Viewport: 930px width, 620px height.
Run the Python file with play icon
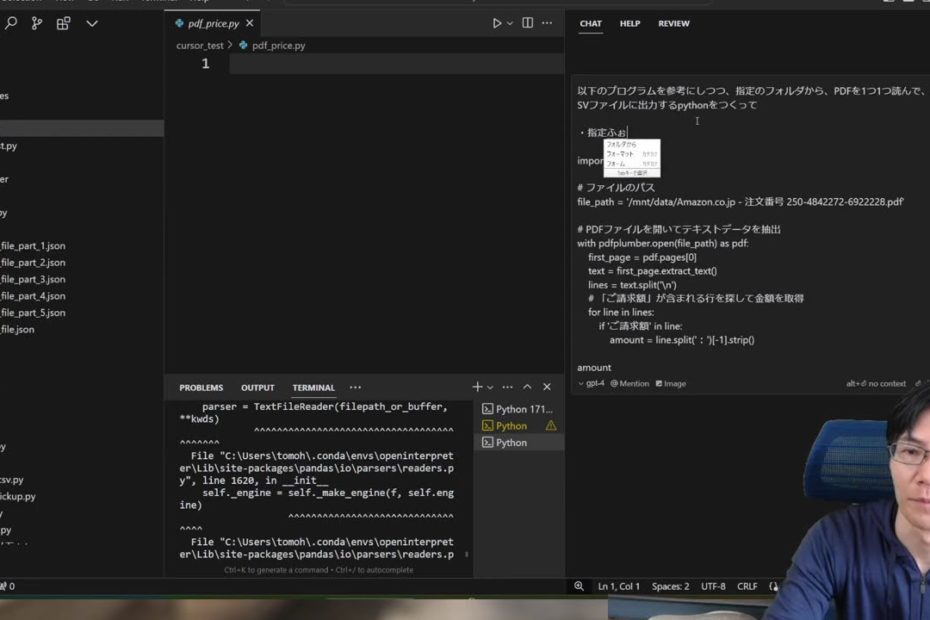pos(497,23)
